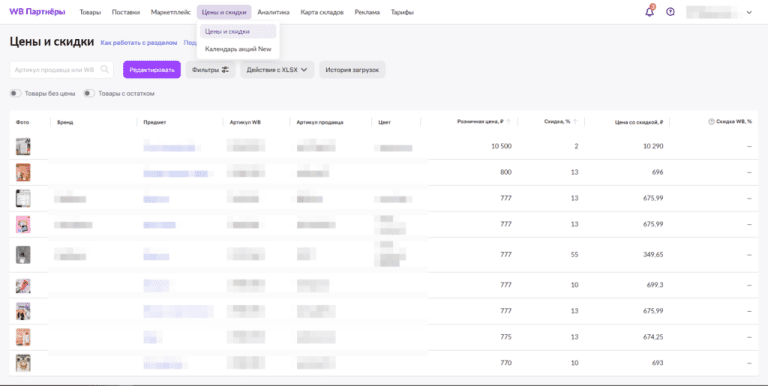Click the Редактировать button

click(152, 70)
